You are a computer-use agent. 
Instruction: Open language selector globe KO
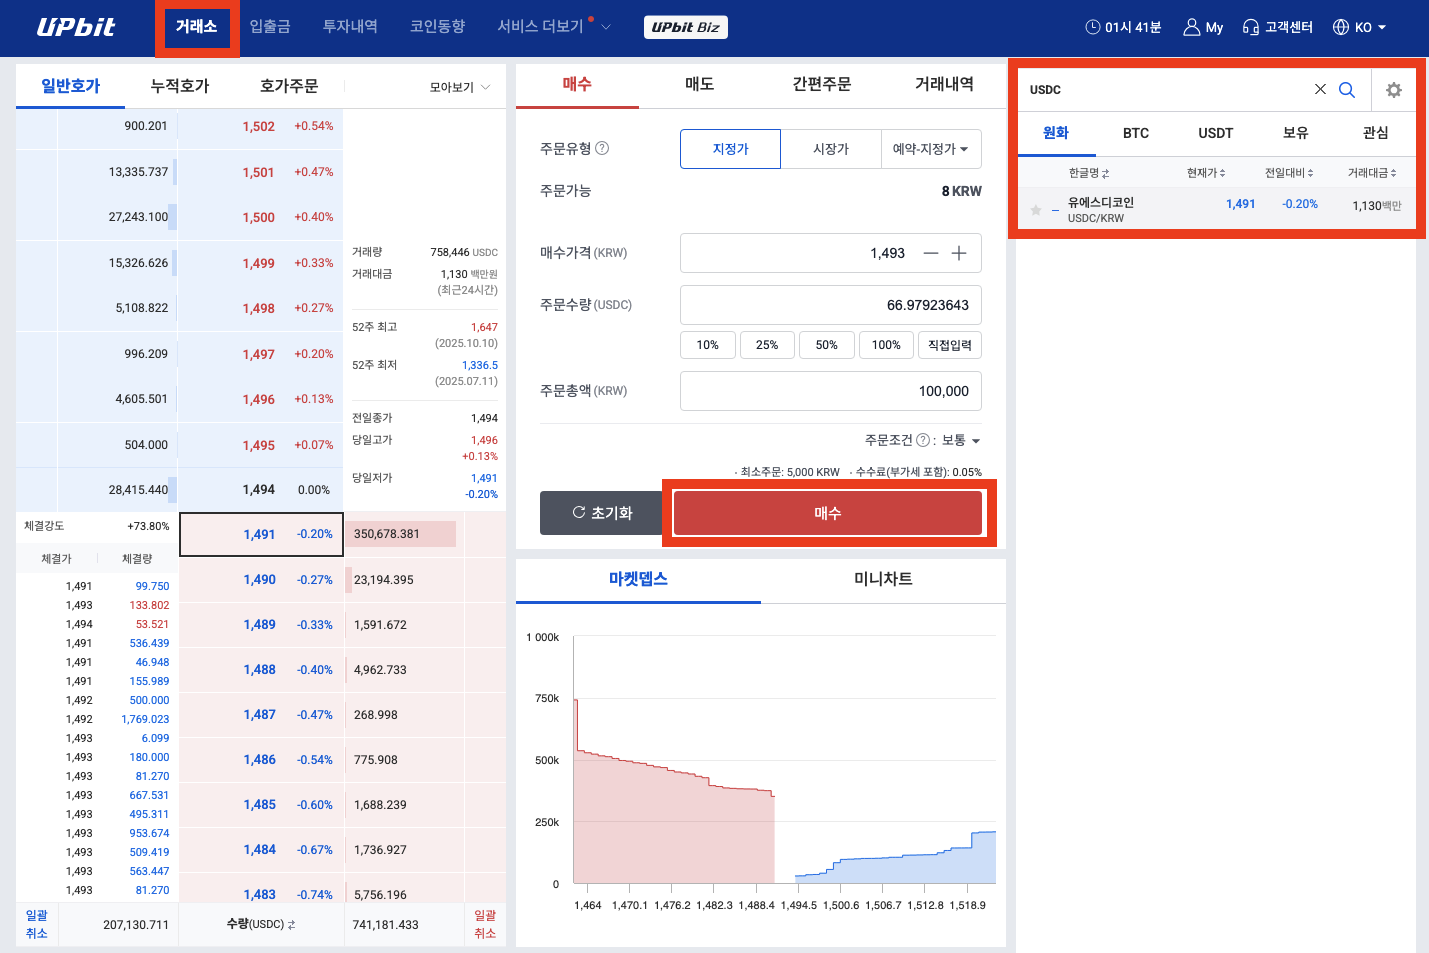1359,27
